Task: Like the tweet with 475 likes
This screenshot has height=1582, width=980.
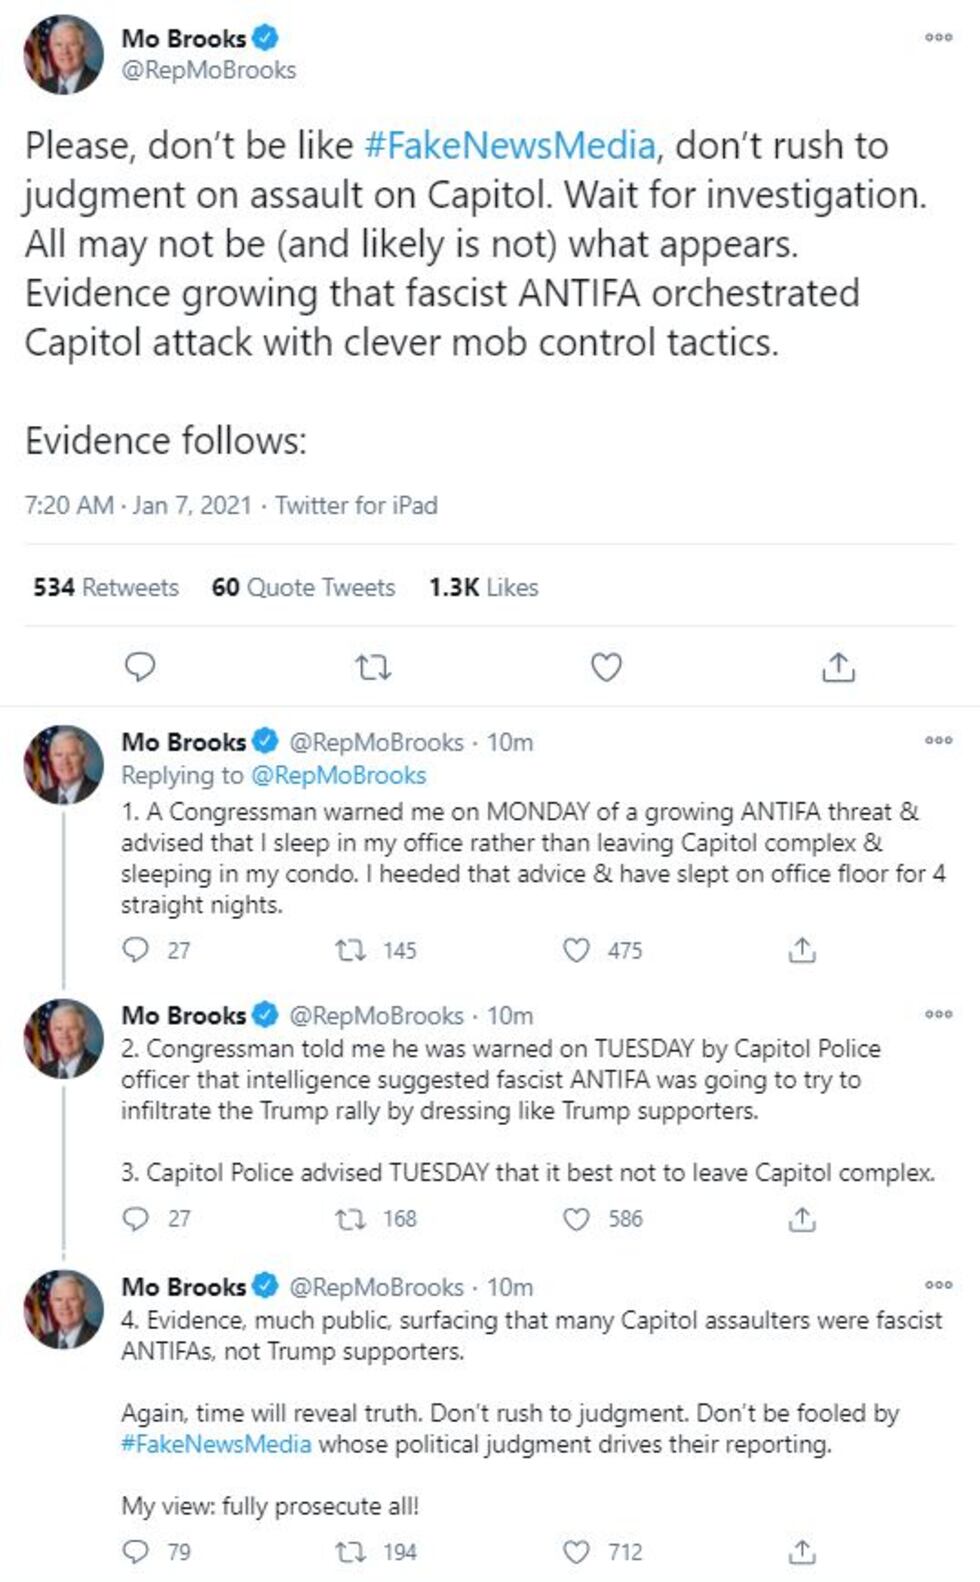Action: [x=577, y=950]
